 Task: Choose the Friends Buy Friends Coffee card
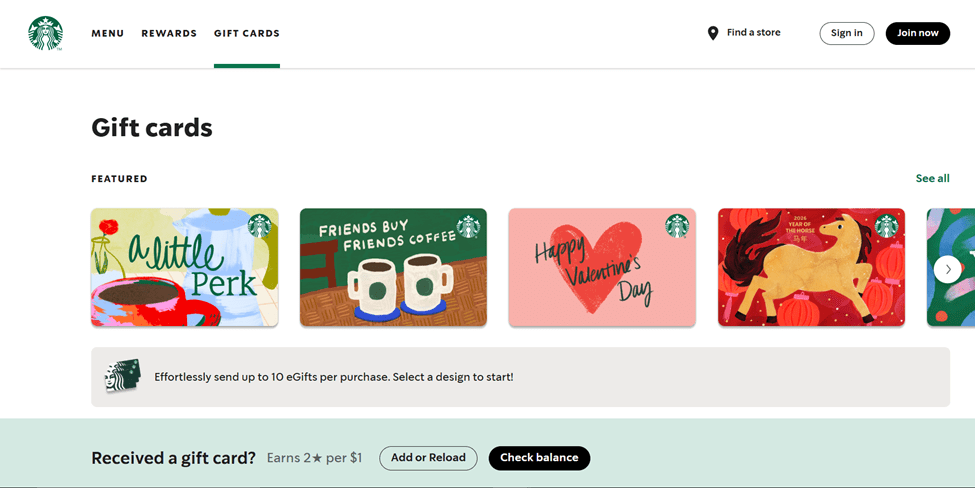[393, 267]
